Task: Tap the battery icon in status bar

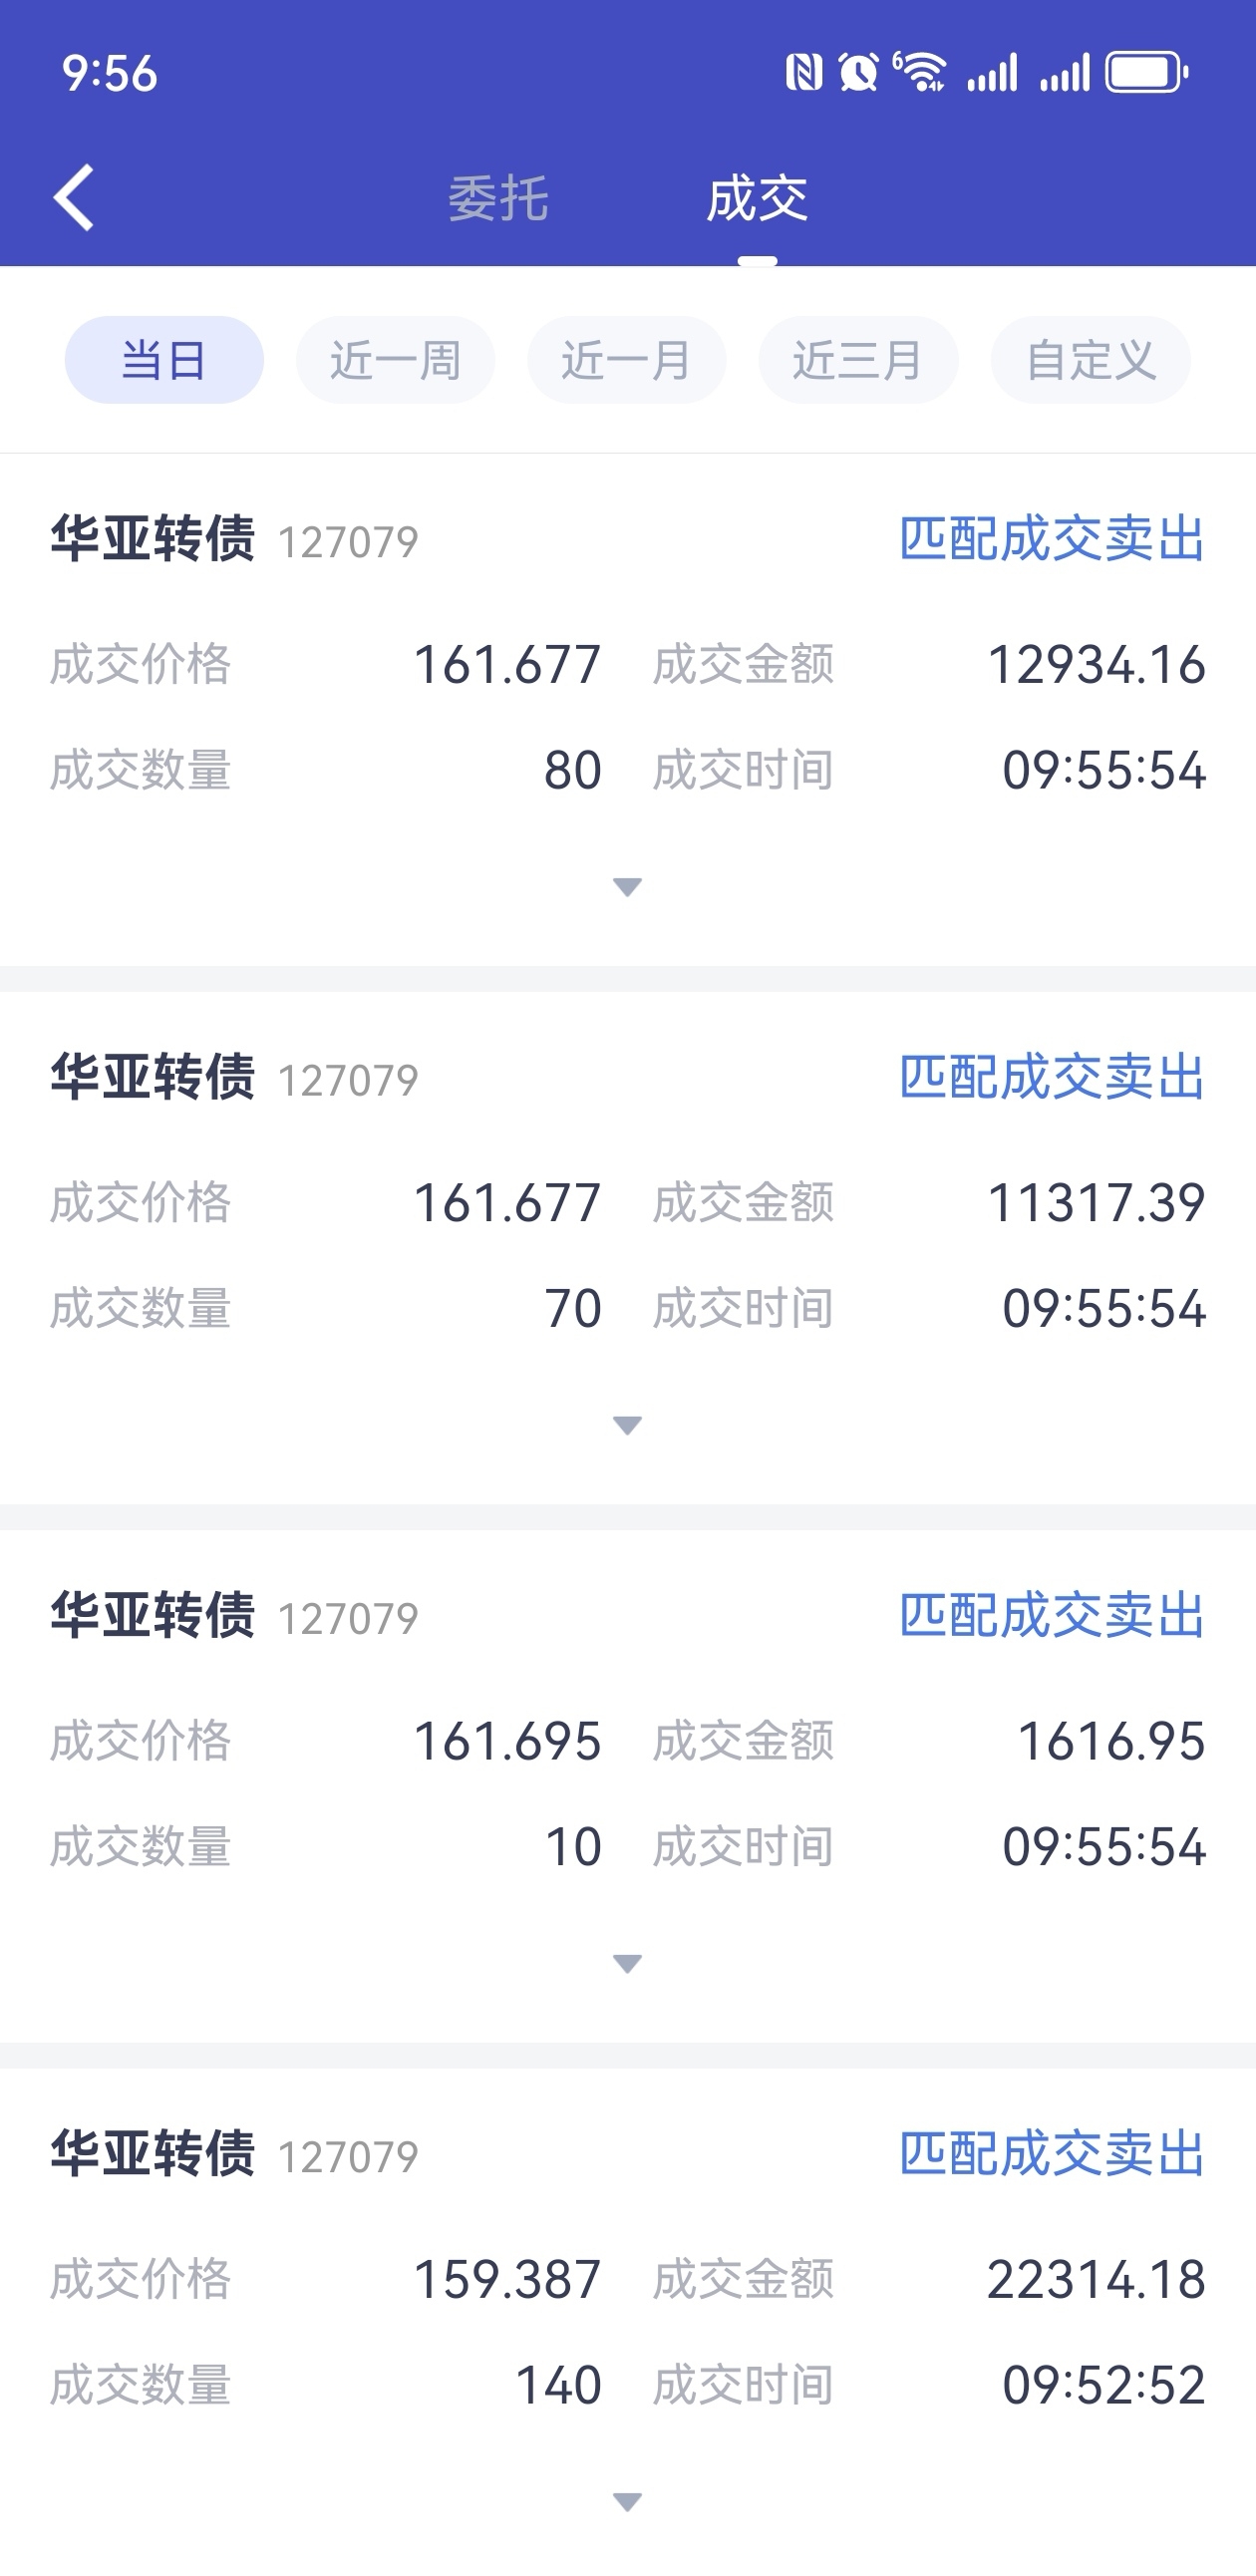Action: pos(1147,73)
